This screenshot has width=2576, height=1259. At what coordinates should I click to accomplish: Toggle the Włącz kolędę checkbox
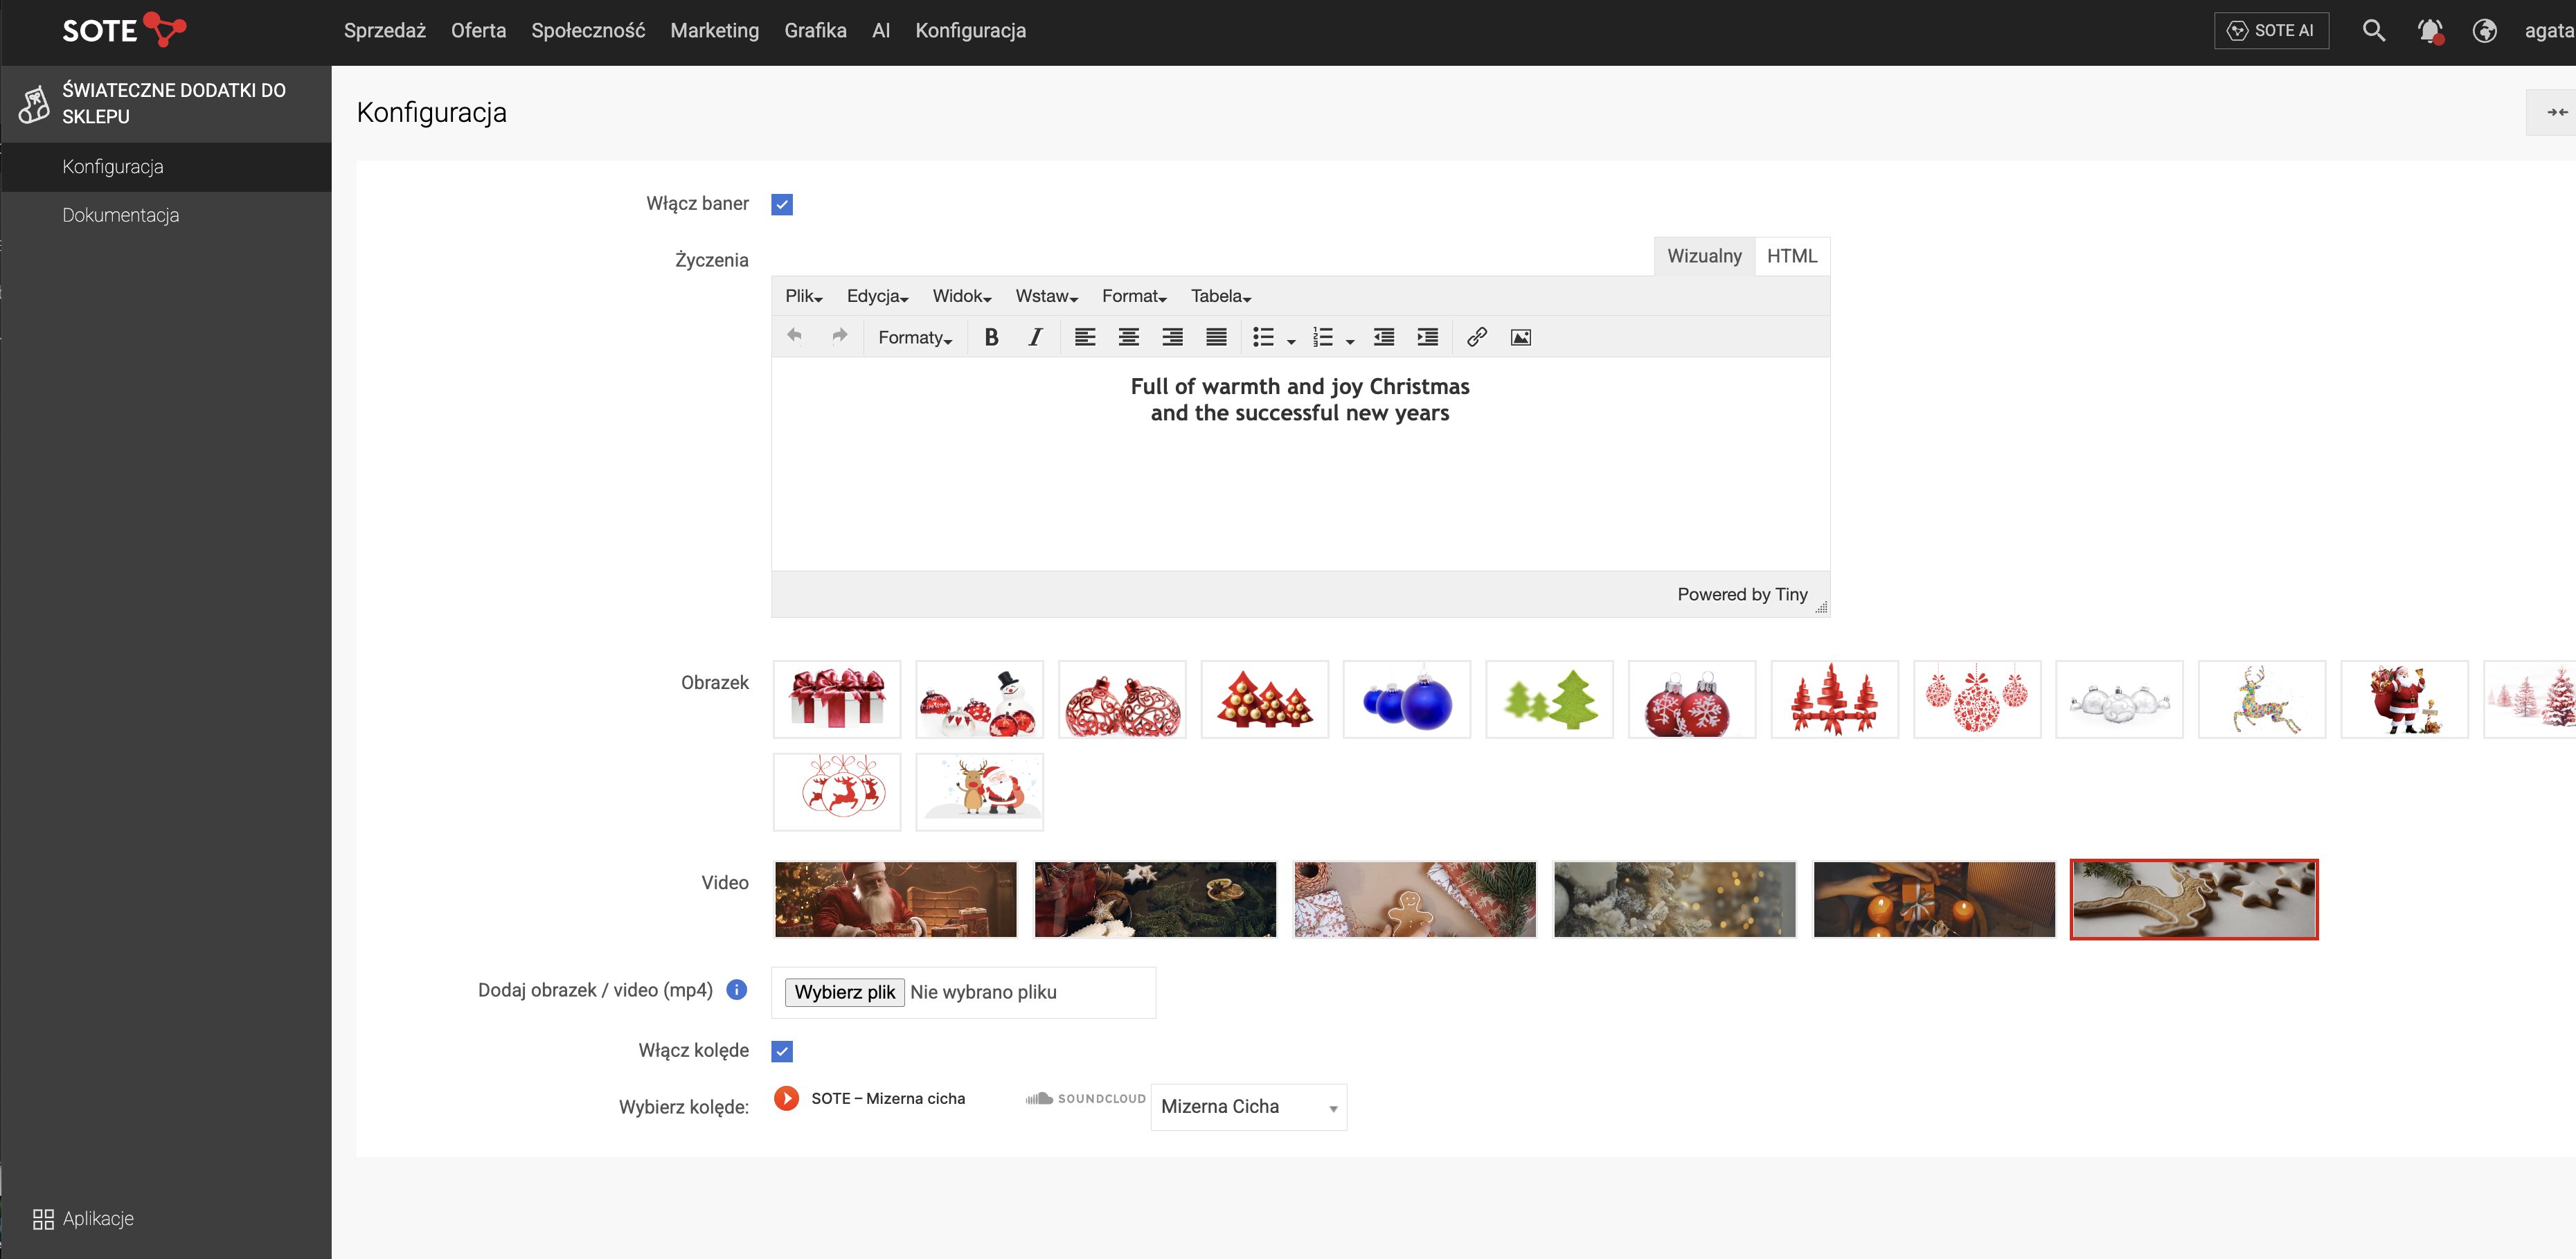782,1051
